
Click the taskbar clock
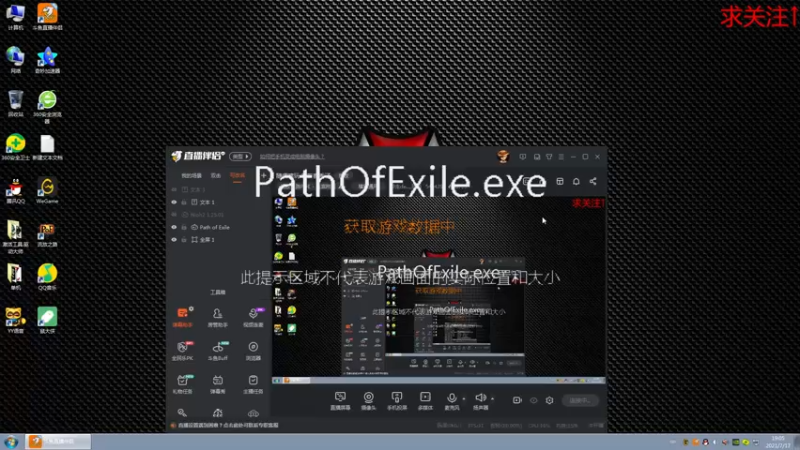(x=778, y=442)
